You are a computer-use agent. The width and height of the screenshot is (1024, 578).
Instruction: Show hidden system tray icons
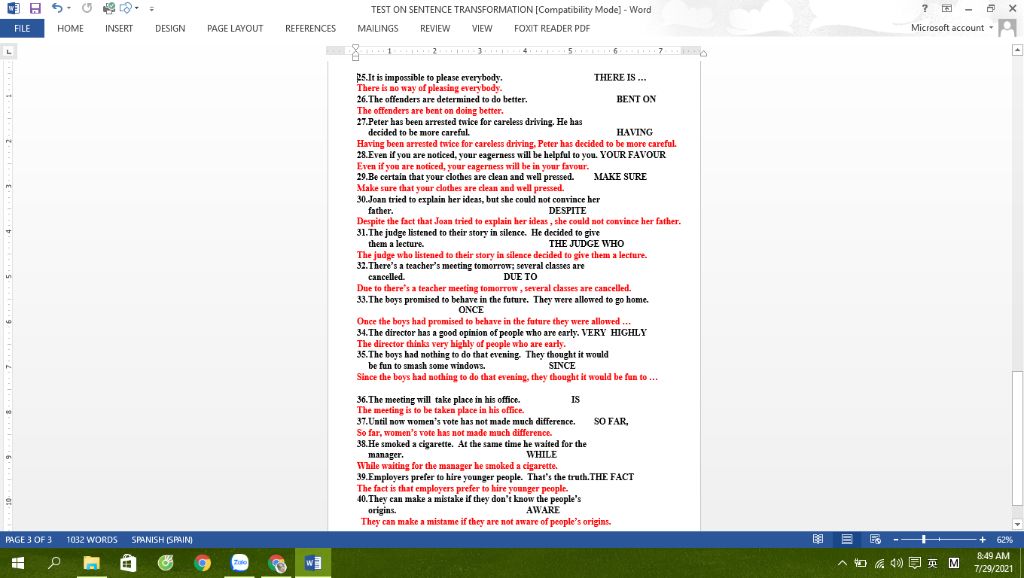coord(842,563)
